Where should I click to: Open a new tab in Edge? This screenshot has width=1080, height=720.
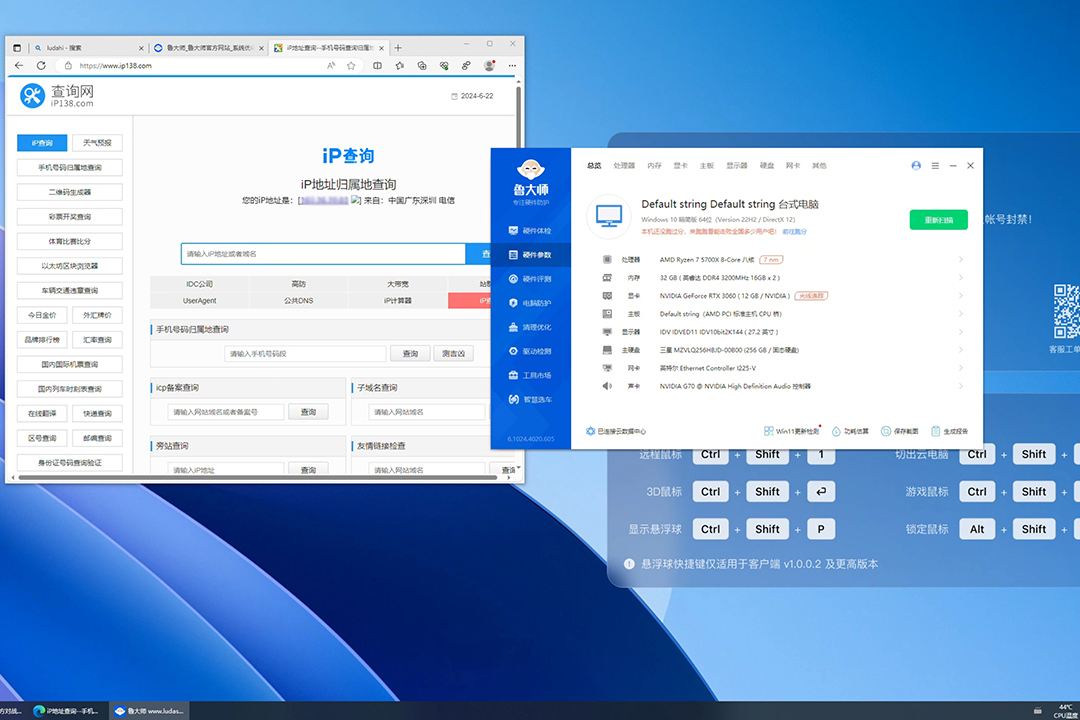coord(398,48)
